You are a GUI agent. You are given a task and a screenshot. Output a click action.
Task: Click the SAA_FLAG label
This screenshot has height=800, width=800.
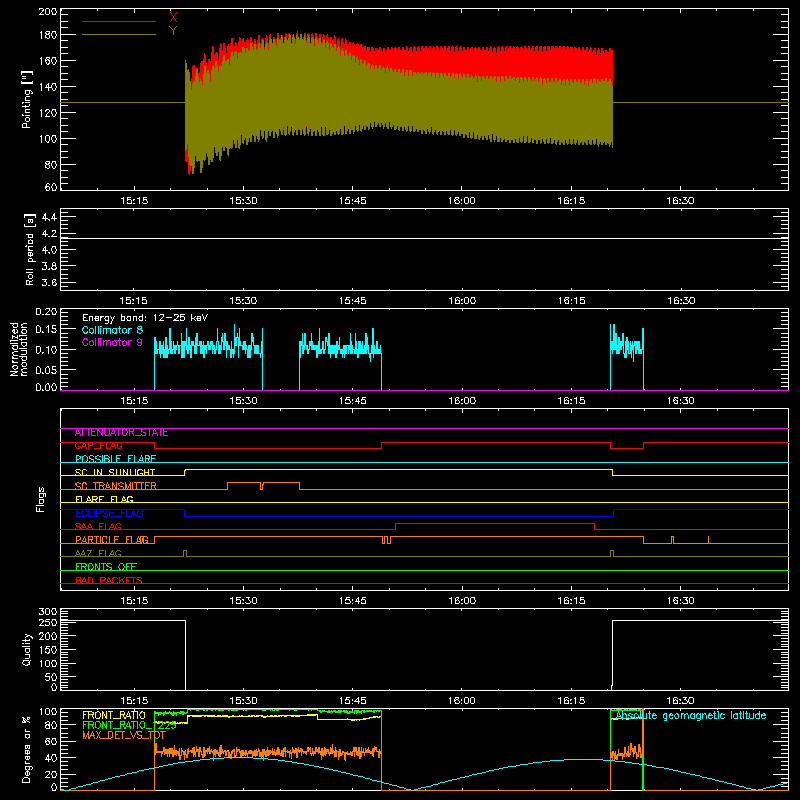[98, 527]
